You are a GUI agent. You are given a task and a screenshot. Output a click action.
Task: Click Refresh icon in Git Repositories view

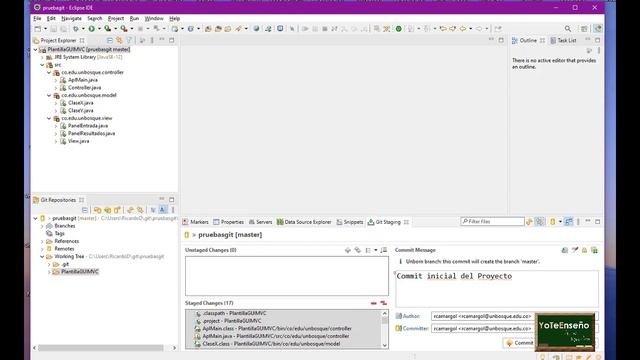(x=130, y=210)
